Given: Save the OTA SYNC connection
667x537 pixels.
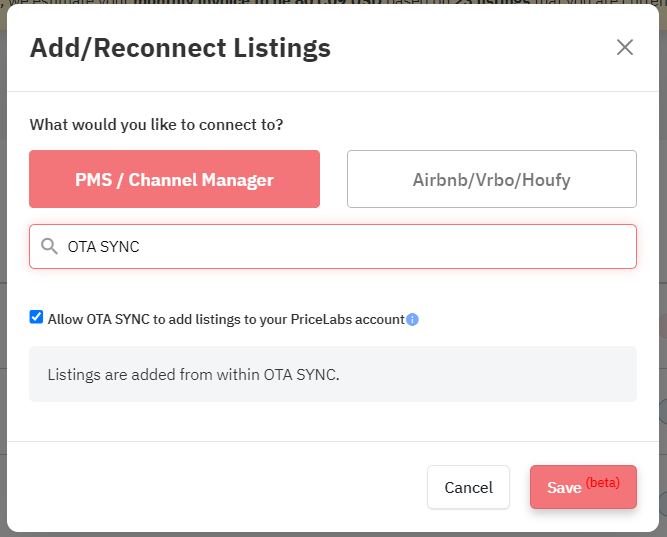Looking at the screenshot, I should (x=583, y=487).
